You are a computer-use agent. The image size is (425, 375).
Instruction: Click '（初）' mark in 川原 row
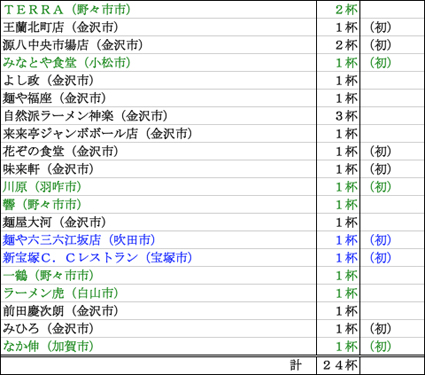click(x=380, y=187)
